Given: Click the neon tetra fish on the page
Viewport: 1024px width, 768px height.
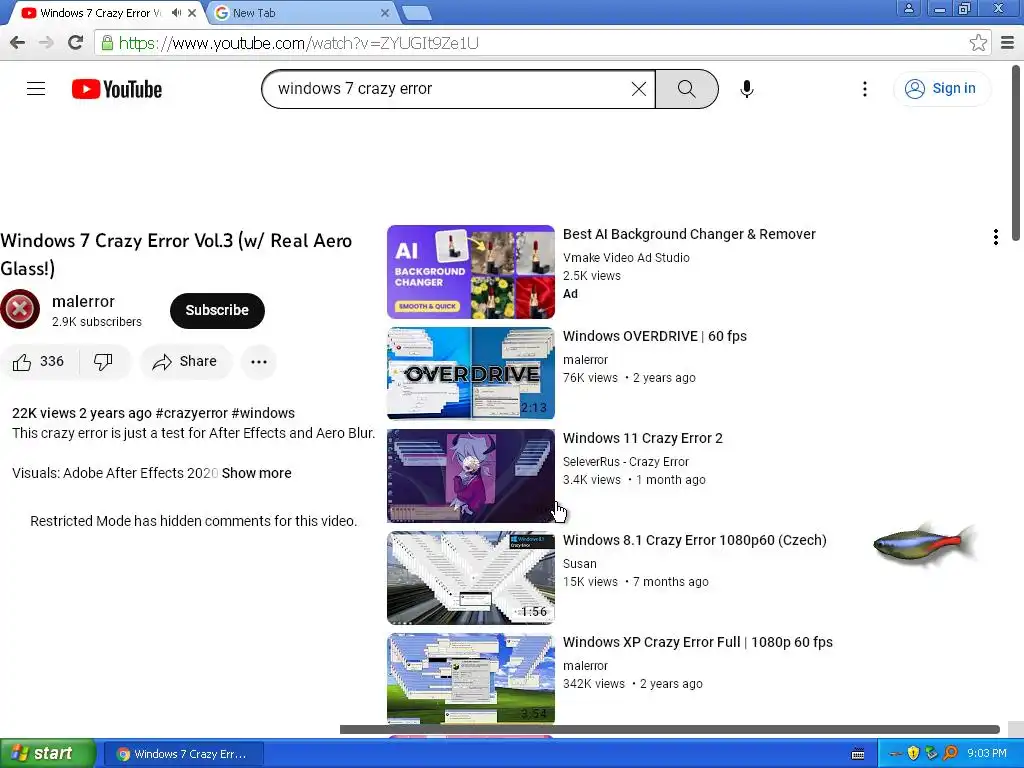Looking at the screenshot, I should [925, 543].
